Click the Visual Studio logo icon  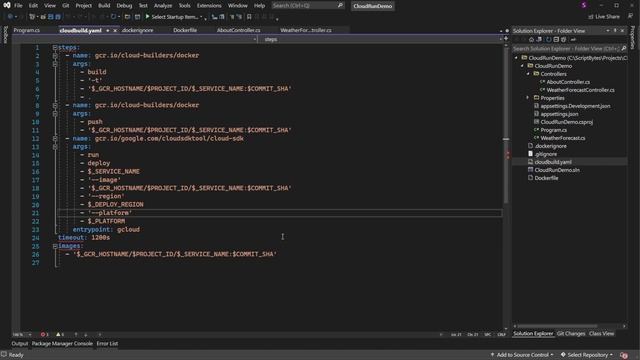(x=7, y=5)
